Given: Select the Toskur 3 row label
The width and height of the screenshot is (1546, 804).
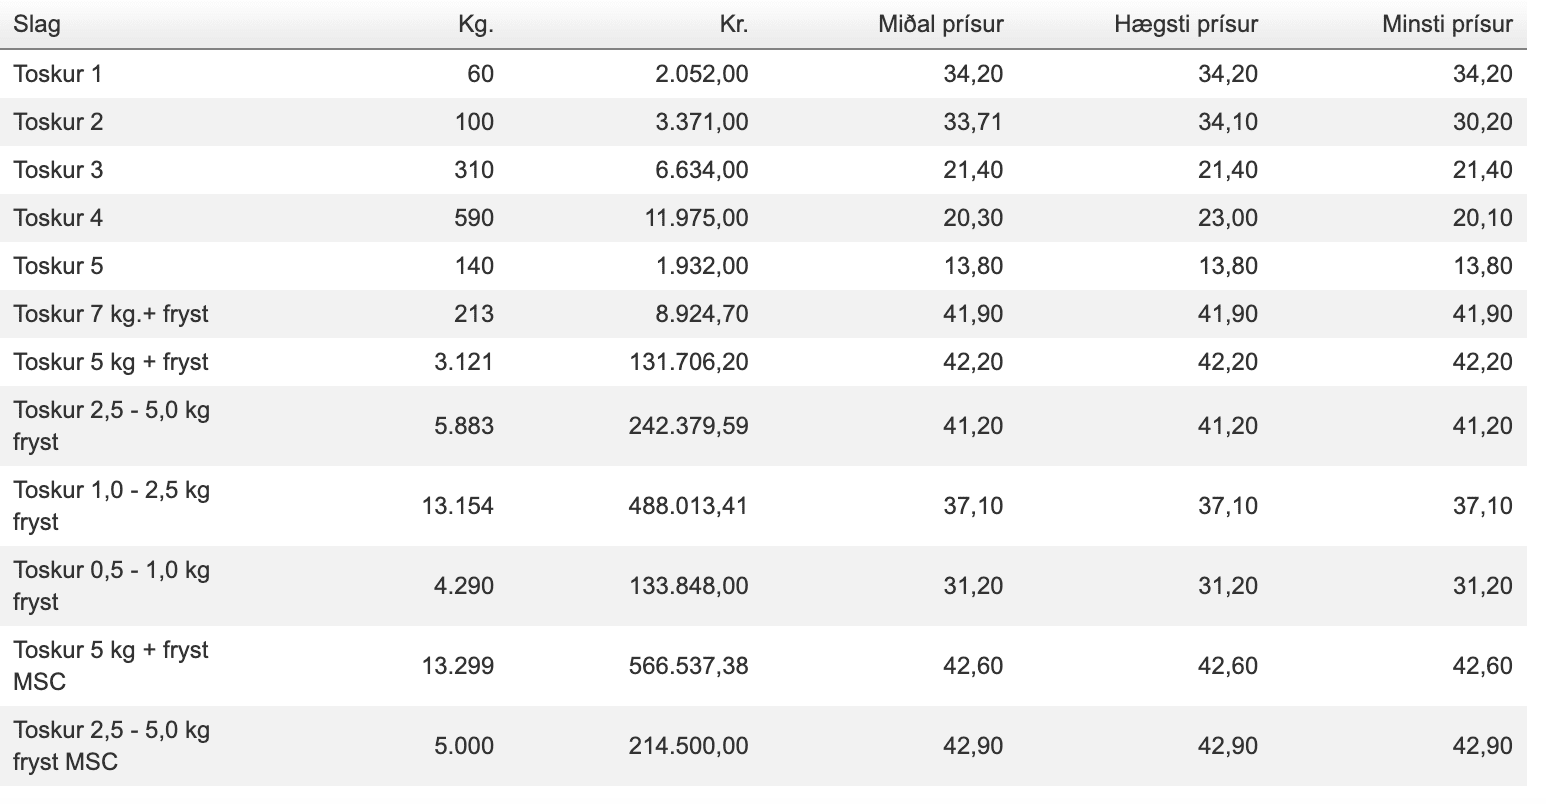Looking at the screenshot, I should 58,170.
